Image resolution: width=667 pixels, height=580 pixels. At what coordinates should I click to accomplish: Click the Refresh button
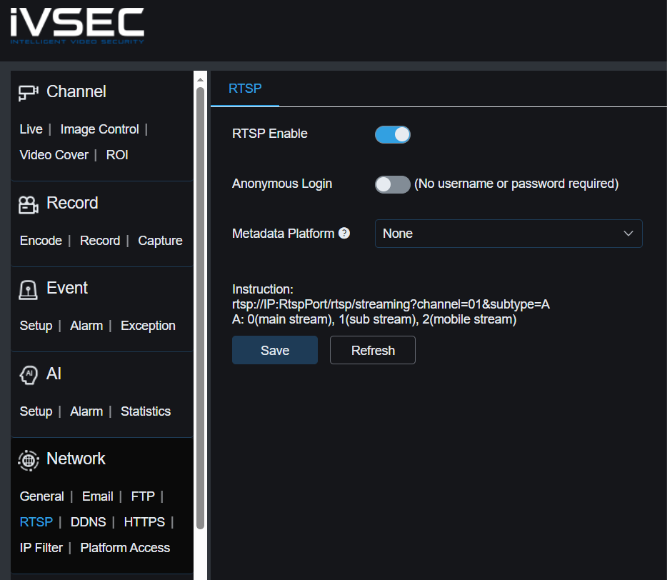[373, 350]
